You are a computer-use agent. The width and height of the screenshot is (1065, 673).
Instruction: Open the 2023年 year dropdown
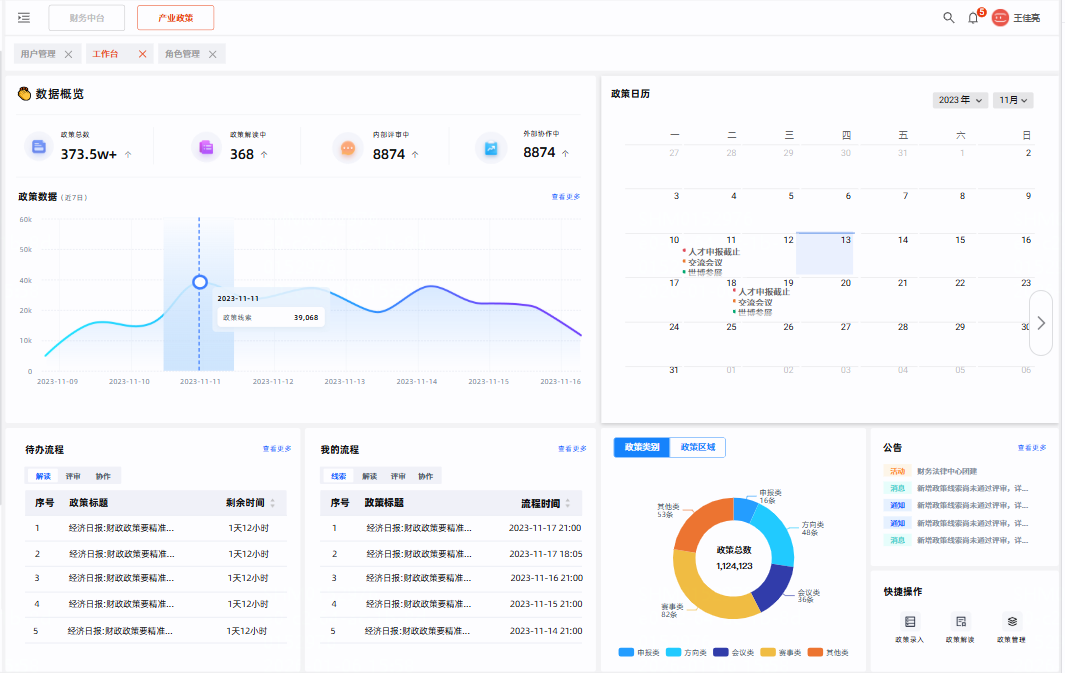[x=960, y=100]
